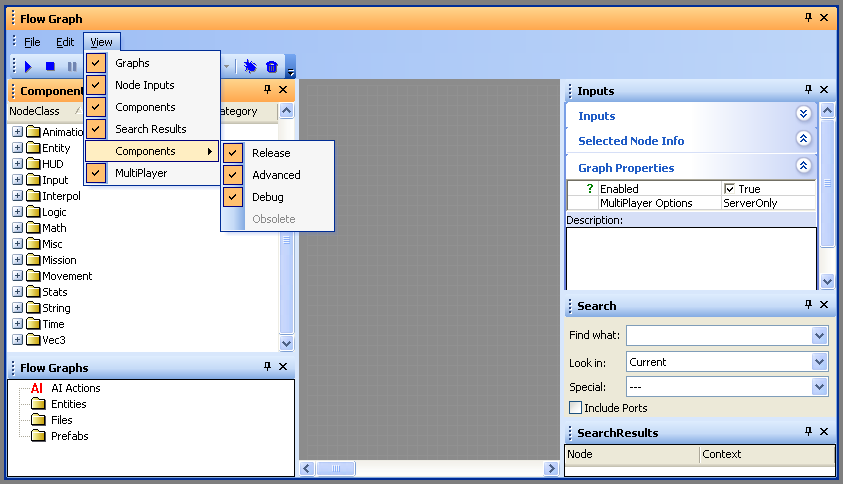
Task: Open the Special dropdown
Action: click(x=819, y=387)
